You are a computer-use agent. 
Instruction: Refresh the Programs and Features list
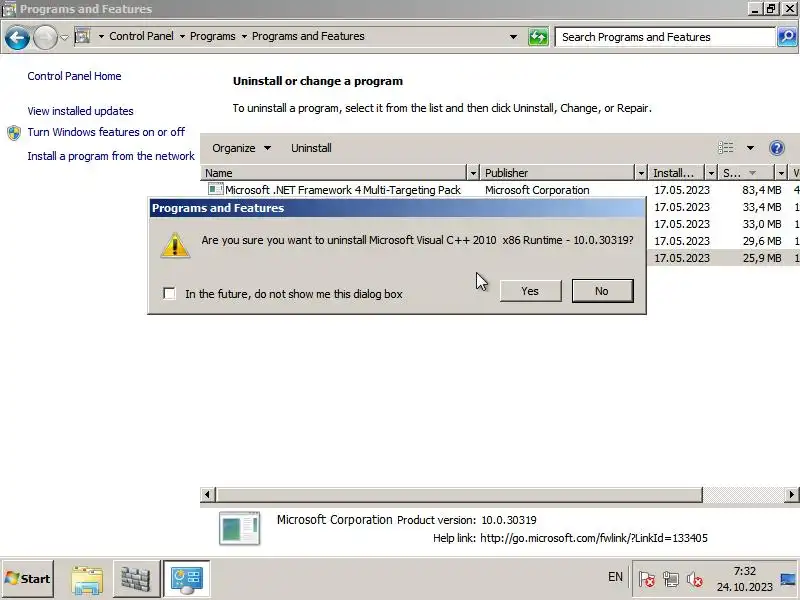pyautogui.click(x=538, y=37)
